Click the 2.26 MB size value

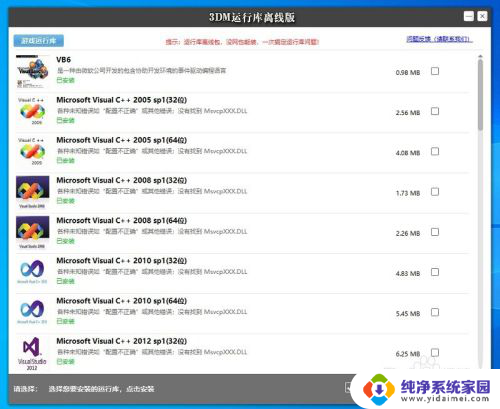click(x=408, y=233)
